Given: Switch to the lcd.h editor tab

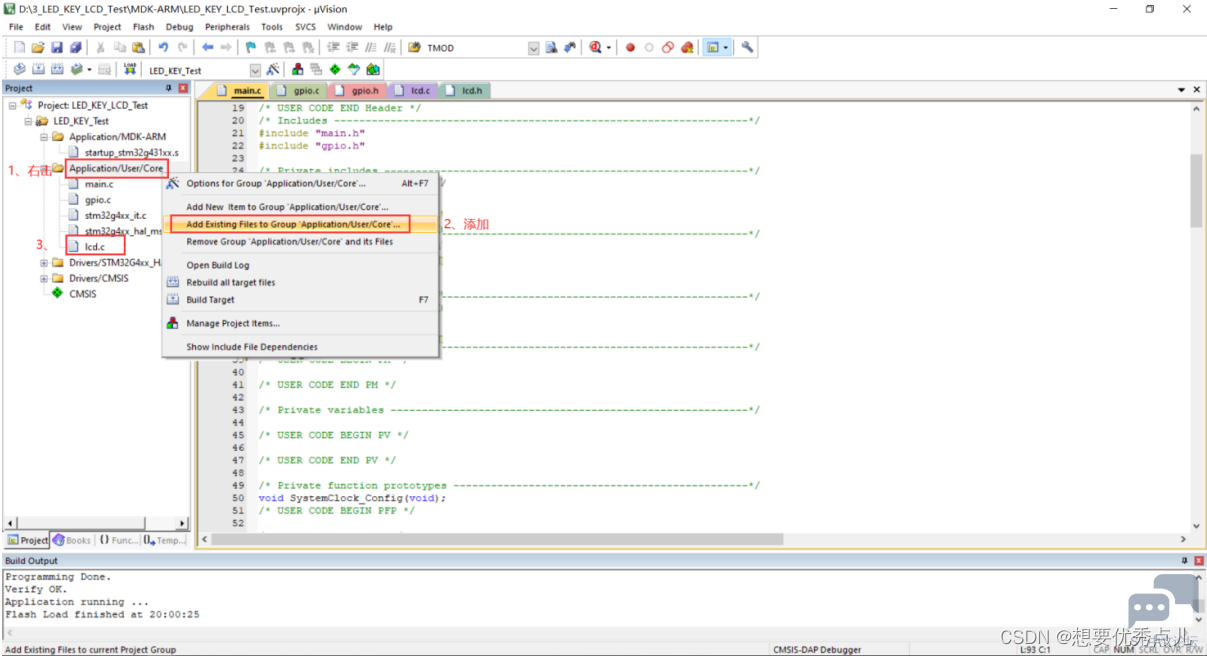Looking at the screenshot, I should pos(465,90).
